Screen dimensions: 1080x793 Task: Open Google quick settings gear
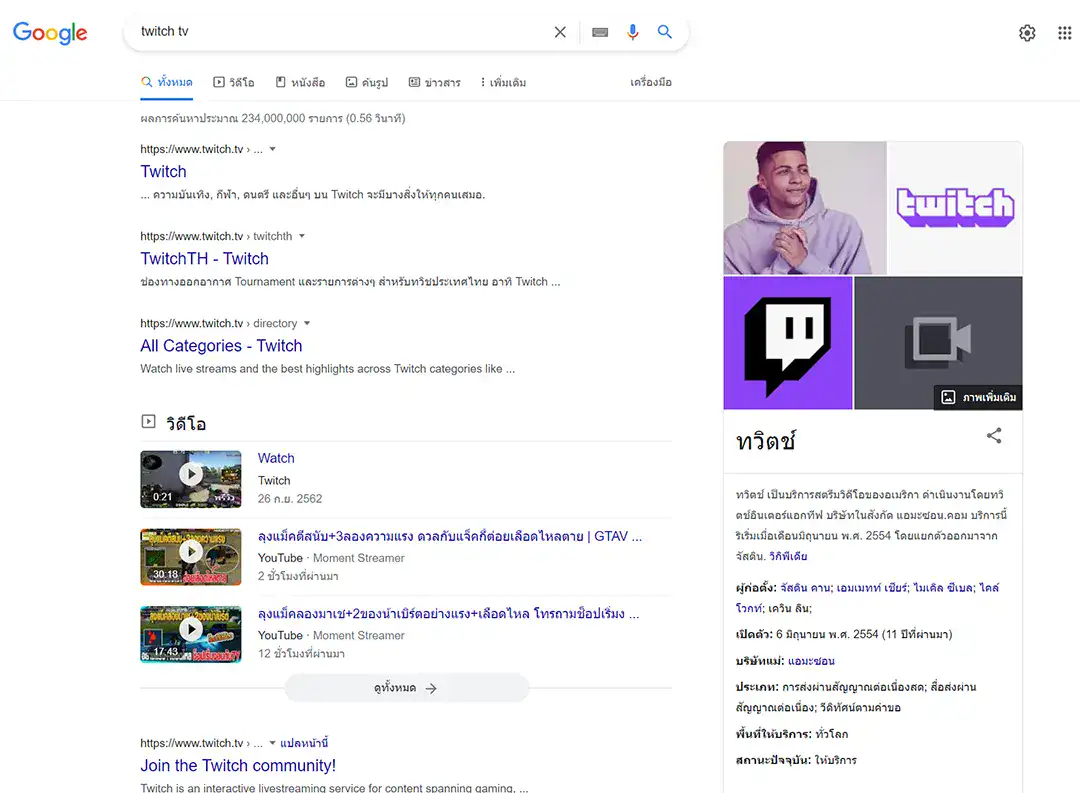1027,32
